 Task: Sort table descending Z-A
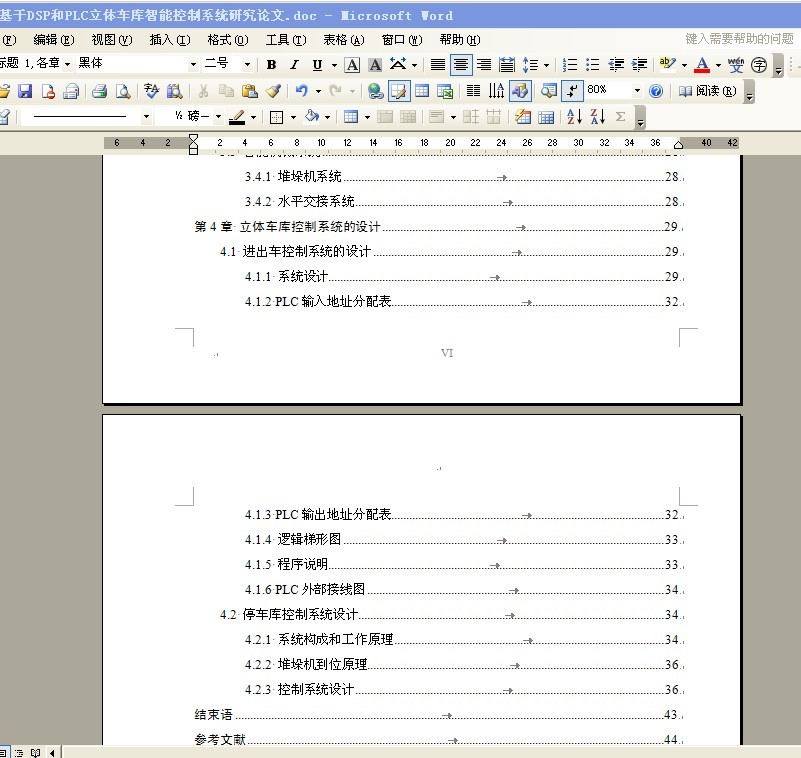pyautogui.click(x=598, y=117)
